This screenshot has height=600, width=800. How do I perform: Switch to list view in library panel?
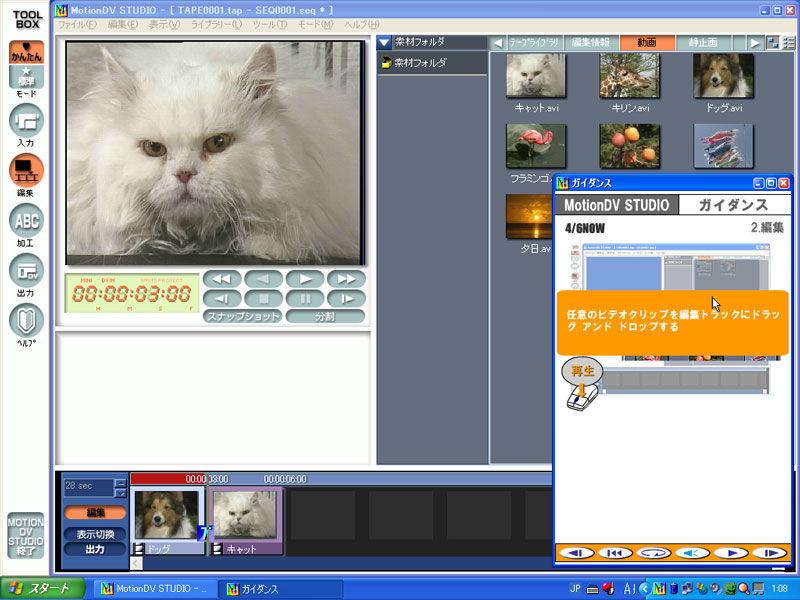pyautogui.click(x=788, y=42)
